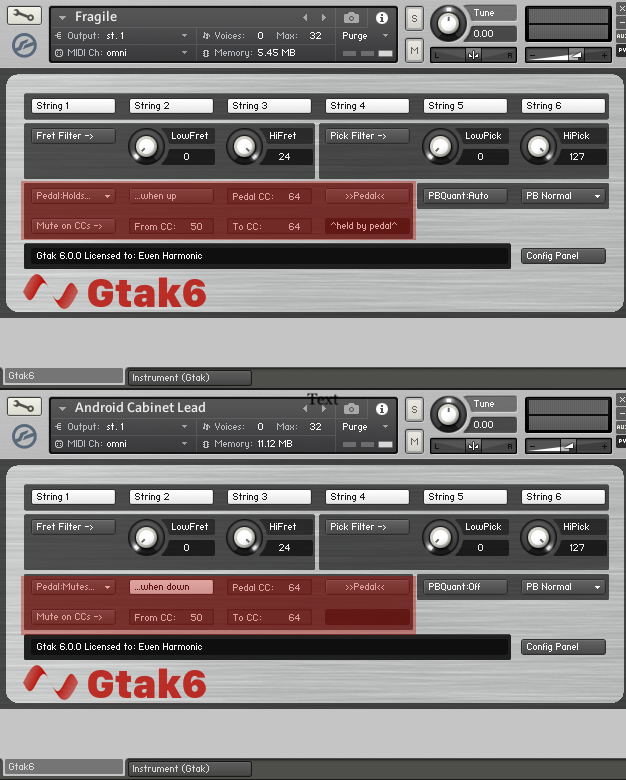Screen dimensions: 626x780
Task: Click the wrench edit icon for Fragile
Action: (24, 16)
